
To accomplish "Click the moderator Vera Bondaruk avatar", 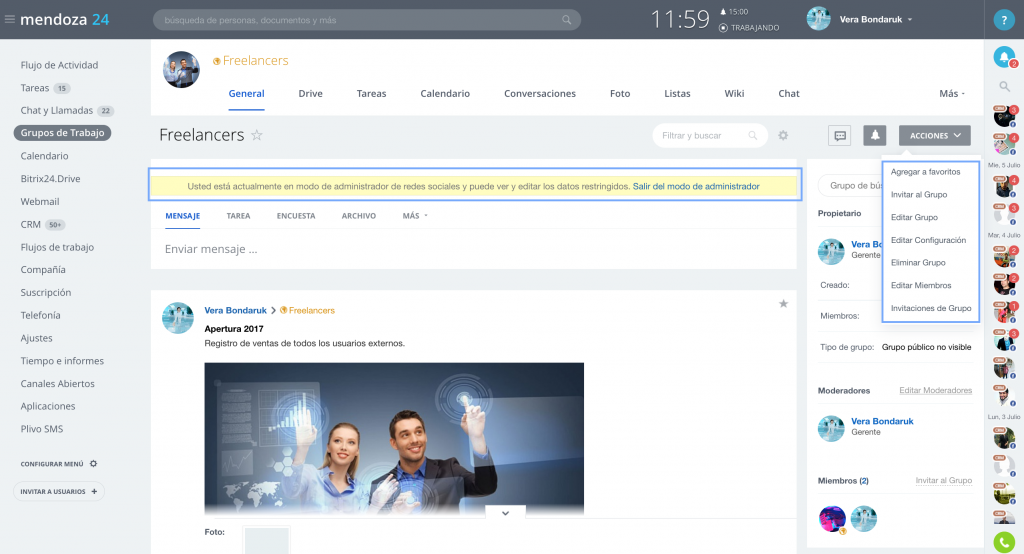I will coord(831,429).
